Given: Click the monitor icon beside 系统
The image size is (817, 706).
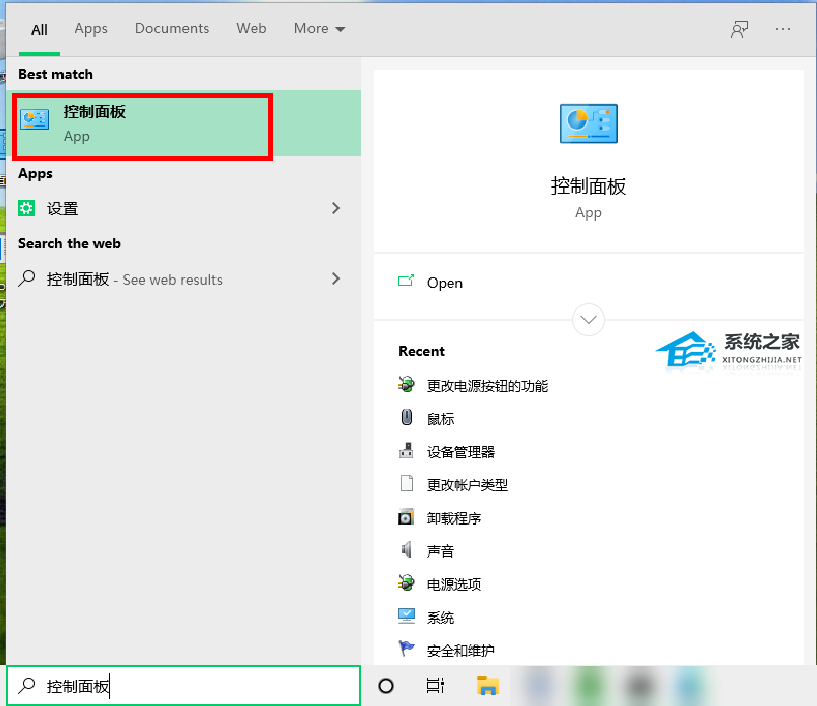Looking at the screenshot, I should click(x=406, y=616).
